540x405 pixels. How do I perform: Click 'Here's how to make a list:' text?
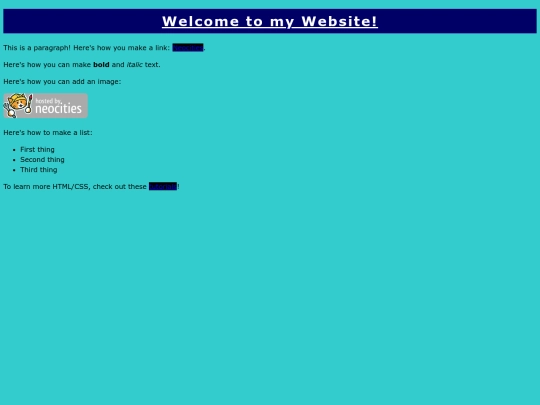click(48, 133)
